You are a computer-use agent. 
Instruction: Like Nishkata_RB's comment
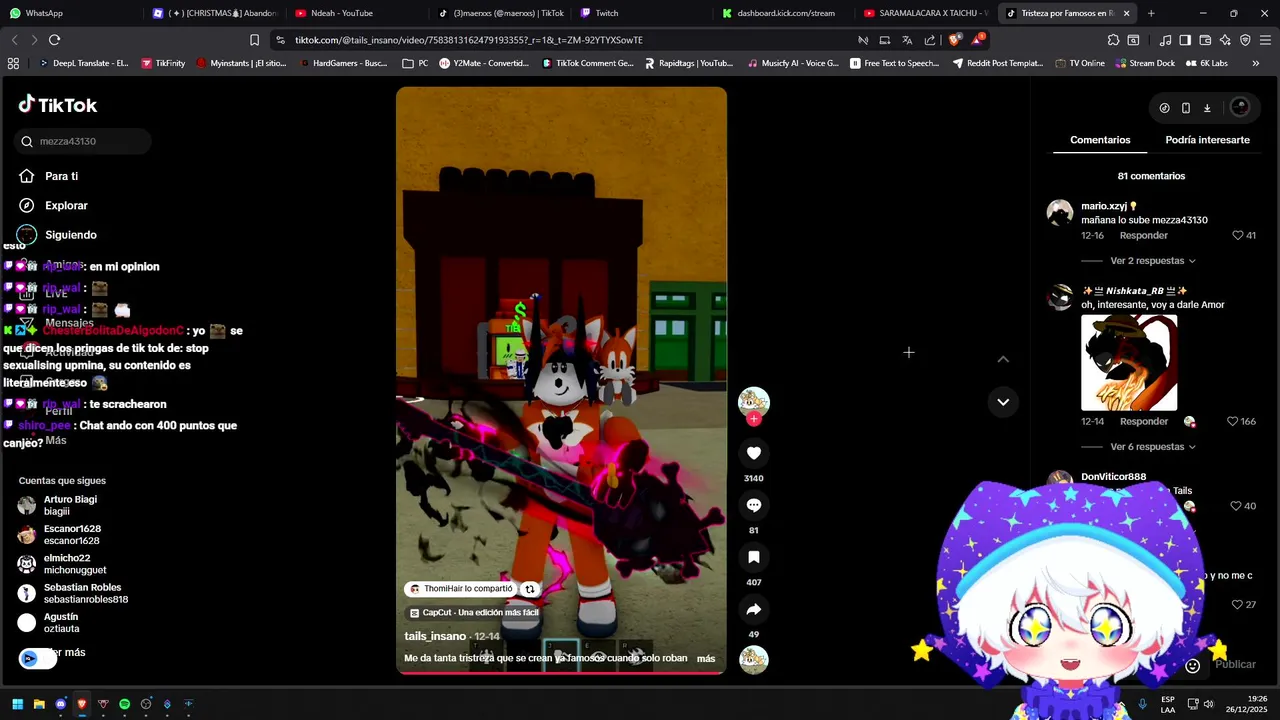1233,422
